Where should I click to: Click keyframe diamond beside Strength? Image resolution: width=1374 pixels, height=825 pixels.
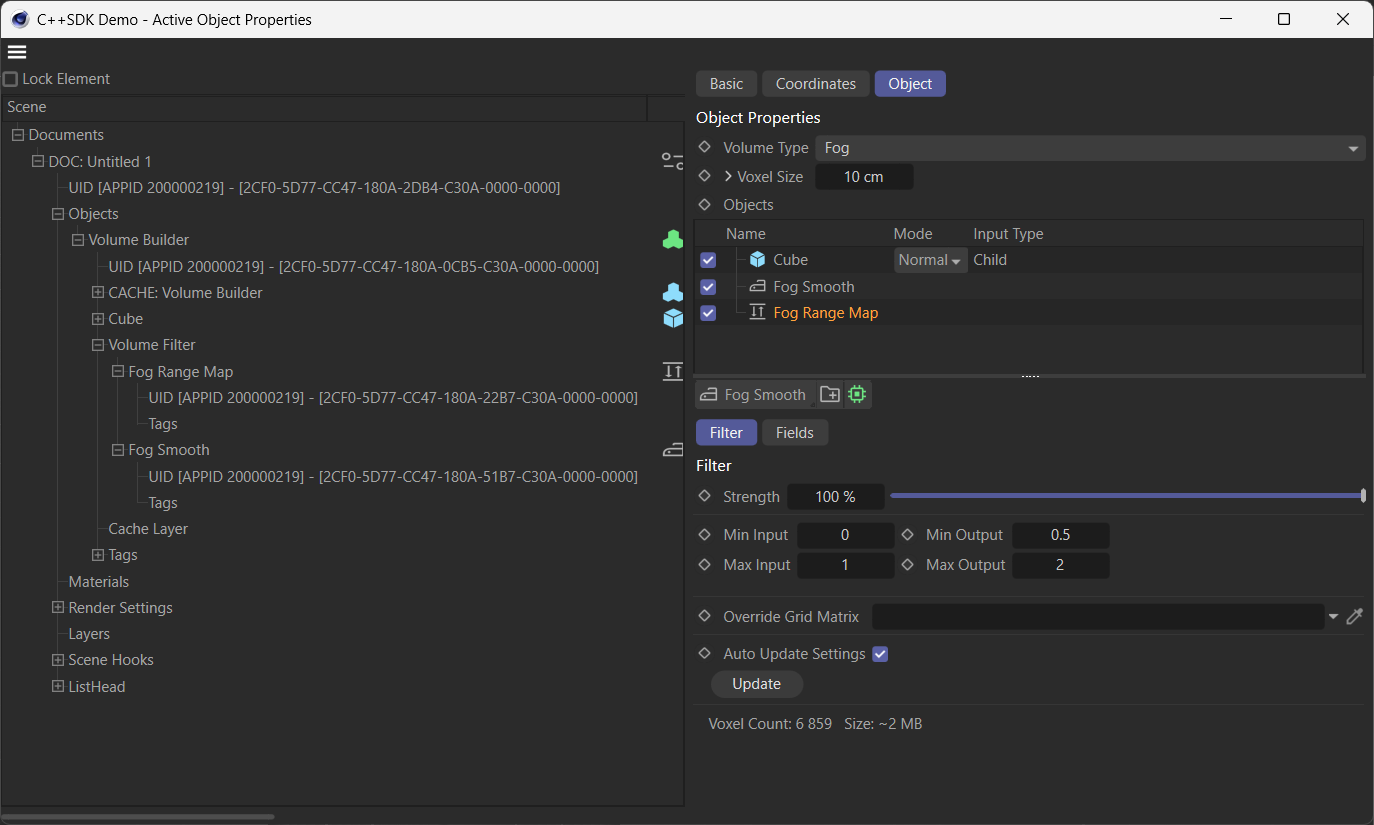[704, 496]
